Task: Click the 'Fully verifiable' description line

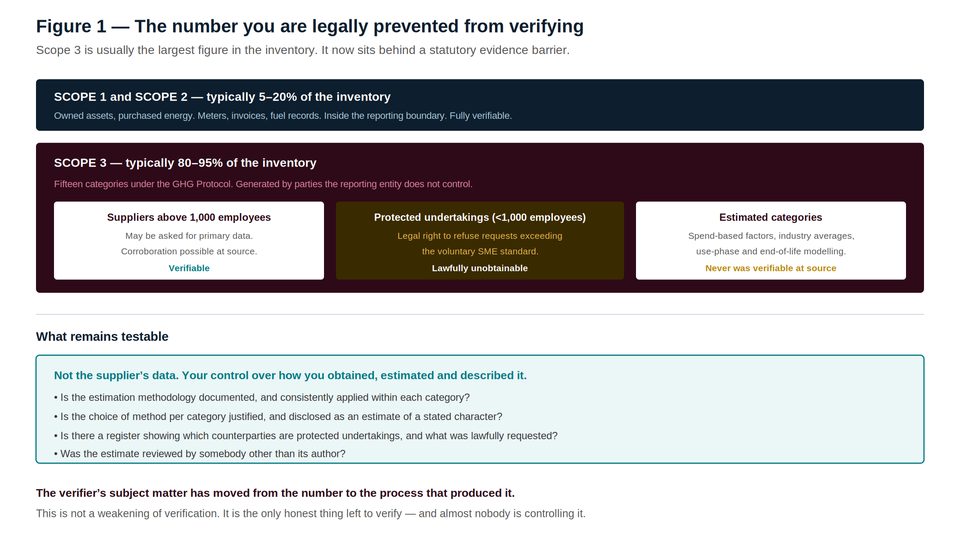Action: click(283, 116)
